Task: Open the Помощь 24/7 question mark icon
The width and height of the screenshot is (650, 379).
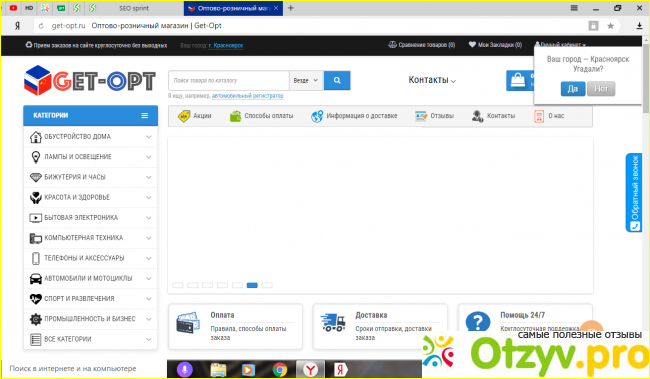Action: (x=478, y=322)
